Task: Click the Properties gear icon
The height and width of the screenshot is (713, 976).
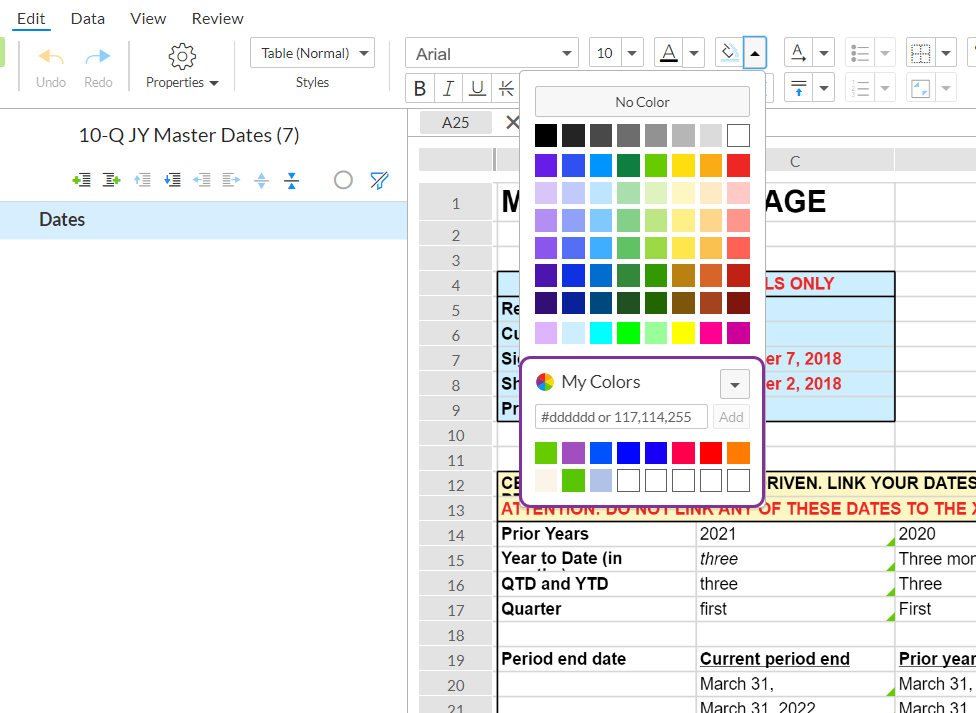Action: (181, 56)
